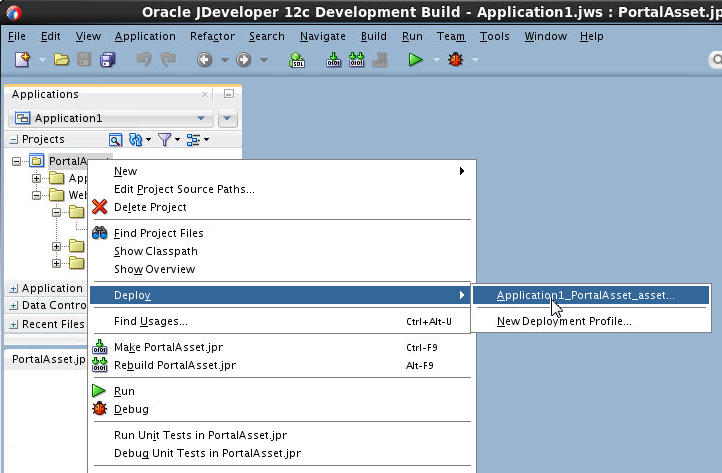
Task: Expand the Application Resources section
Action: point(14,288)
